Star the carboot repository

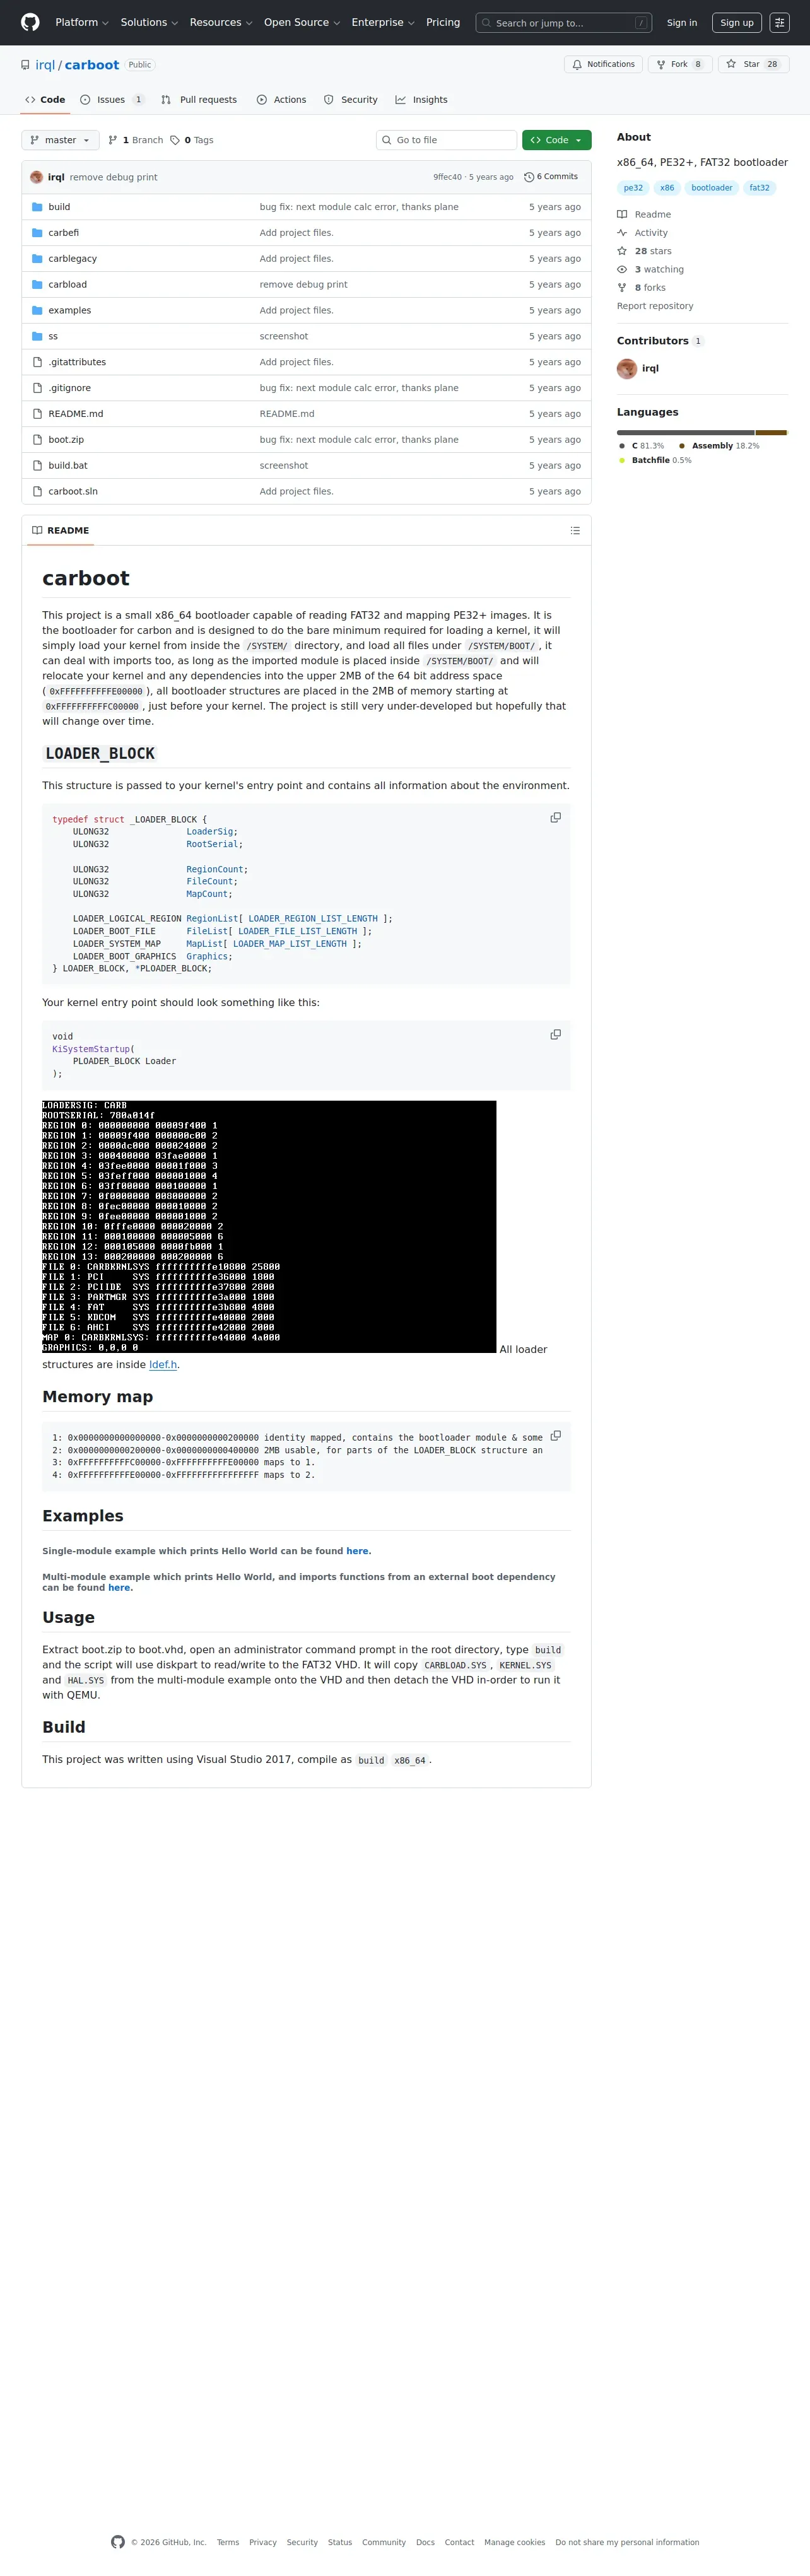[753, 64]
